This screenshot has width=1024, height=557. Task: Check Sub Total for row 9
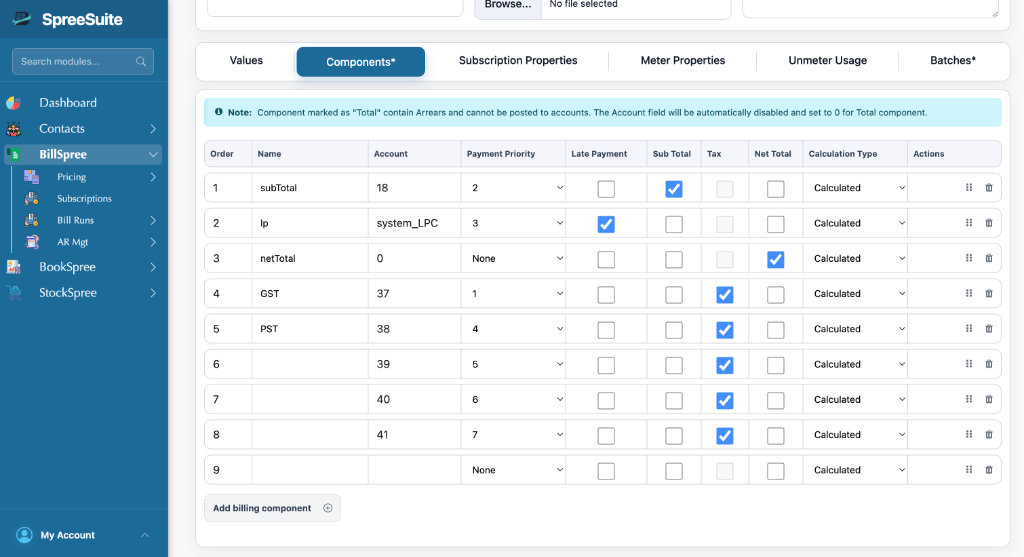tap(673, 471)
